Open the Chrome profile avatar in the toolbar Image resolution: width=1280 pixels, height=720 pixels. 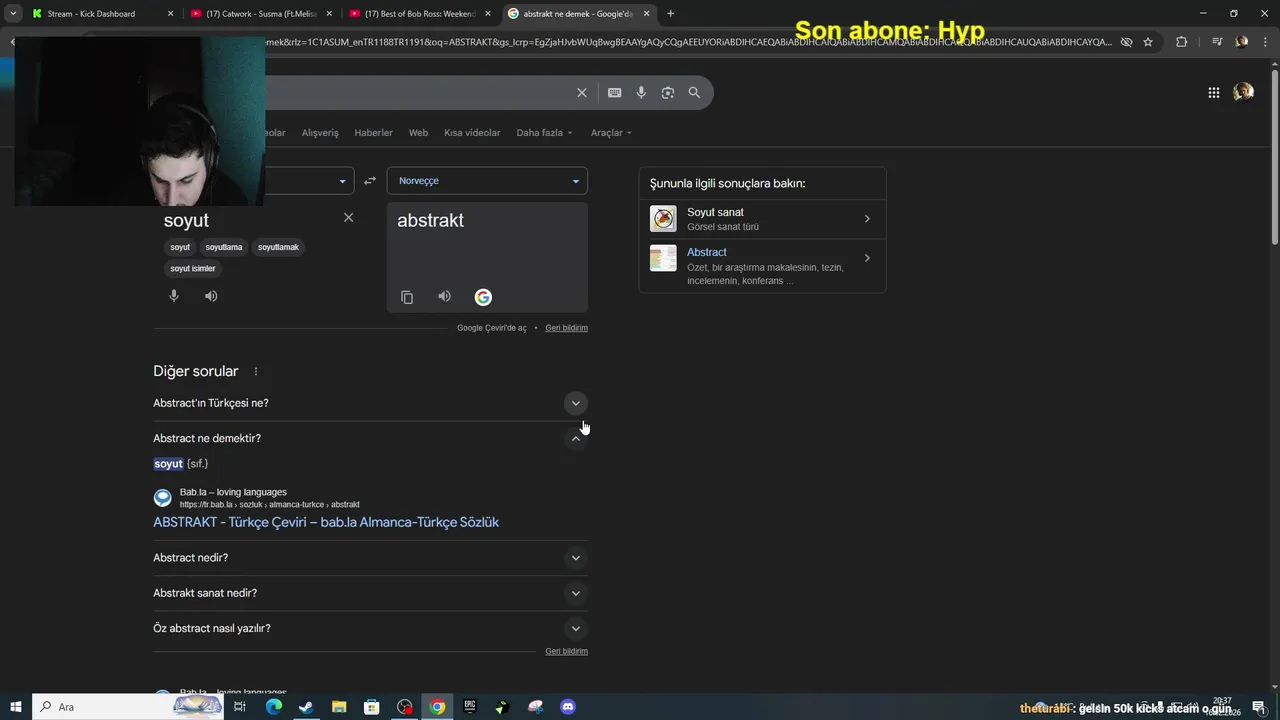1242,42
